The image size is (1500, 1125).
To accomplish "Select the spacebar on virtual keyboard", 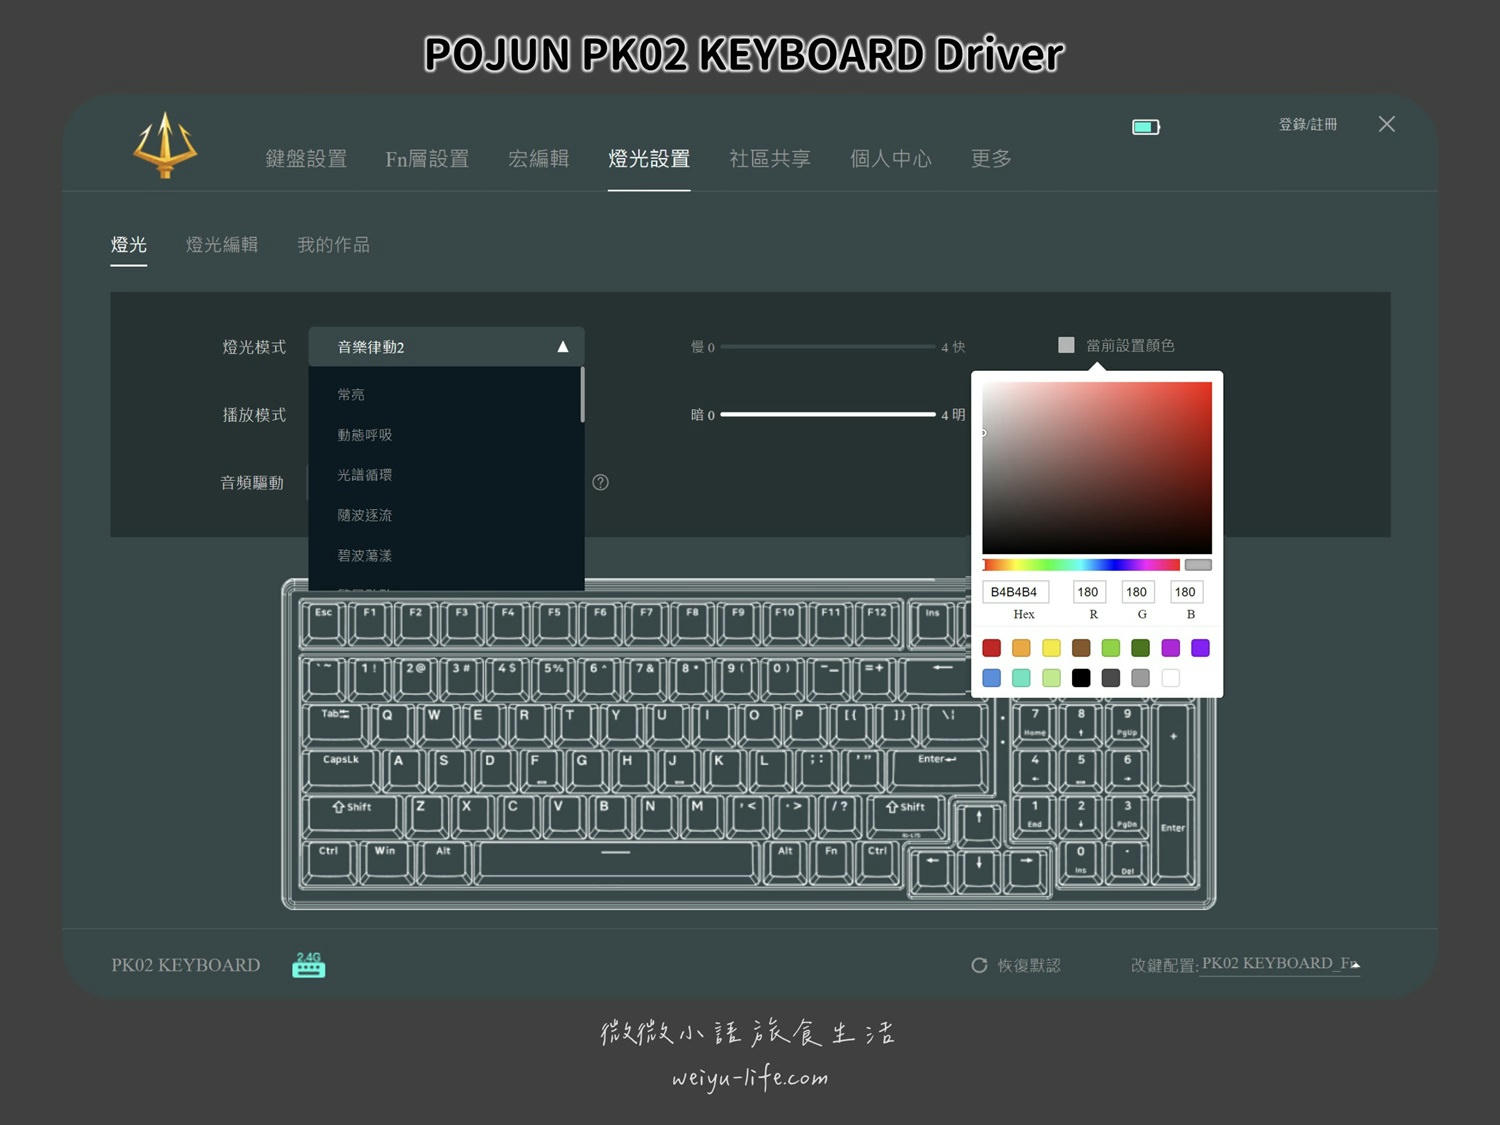I will tap(616, 862).
